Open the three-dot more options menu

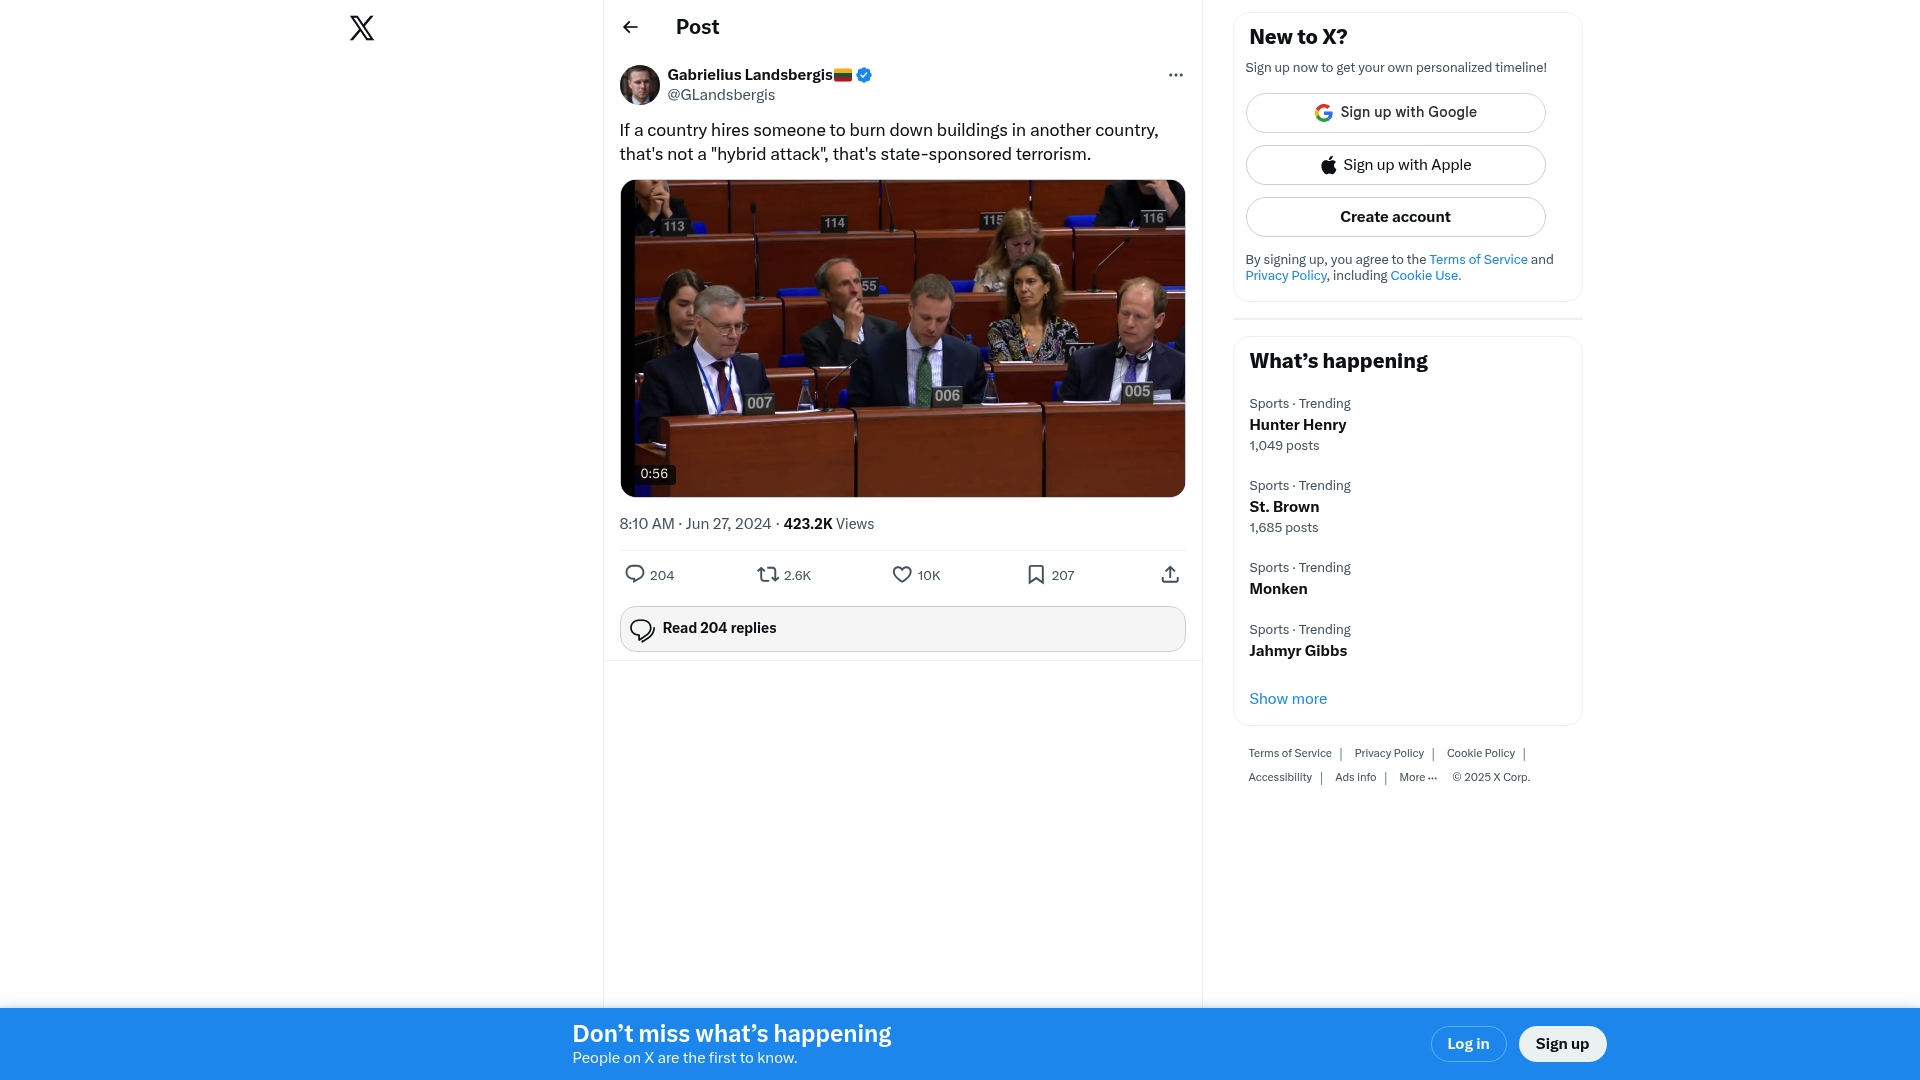1175,75
